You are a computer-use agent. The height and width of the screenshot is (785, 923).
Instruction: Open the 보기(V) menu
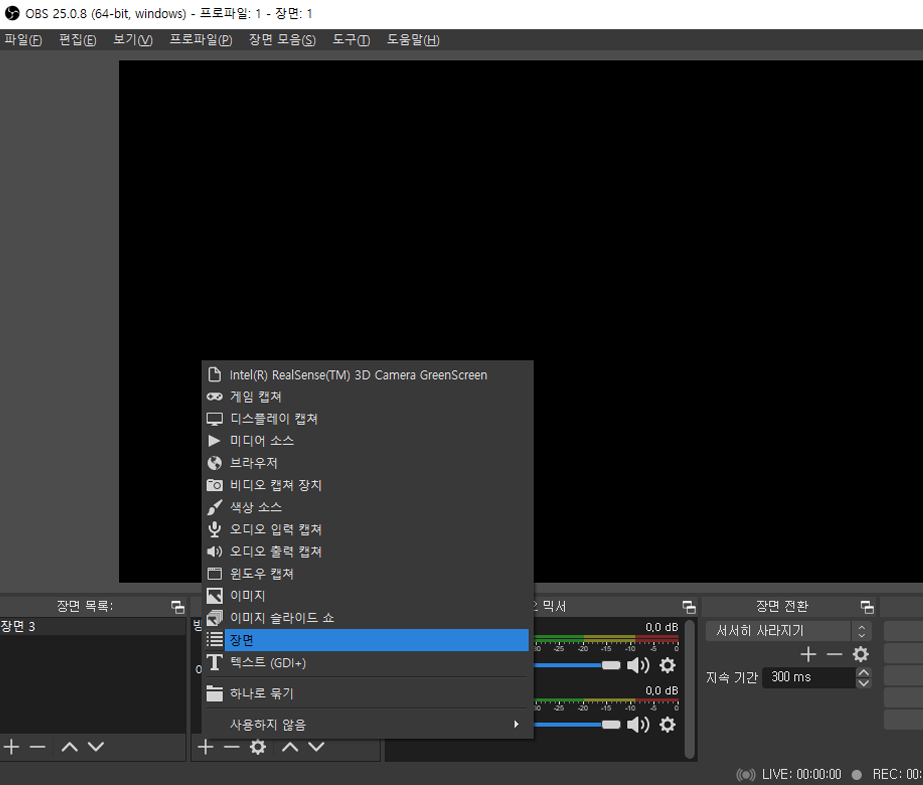coord(133,40)
